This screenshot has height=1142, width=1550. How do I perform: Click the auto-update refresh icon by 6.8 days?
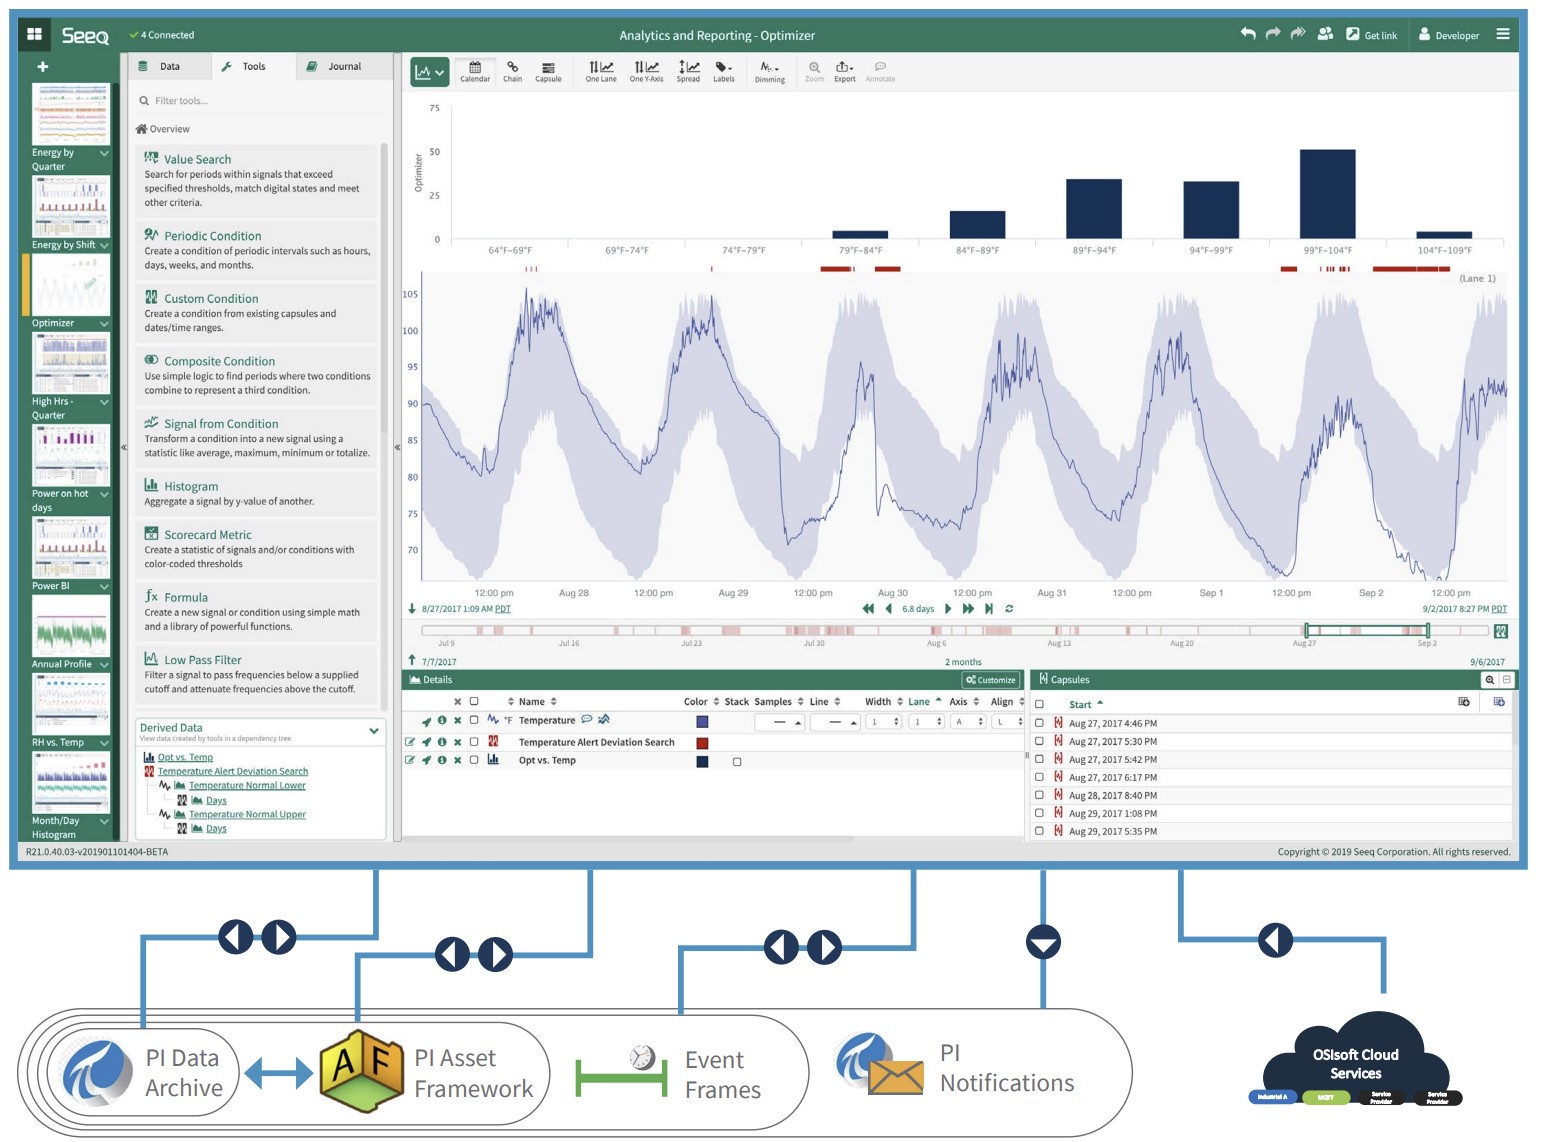(1009, 608)
